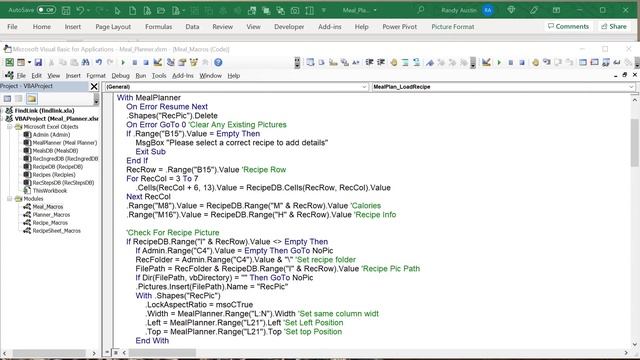Screen dimensions: 640x360
Task: Select the Meal_Macros module
Action: tap(48, 207)
